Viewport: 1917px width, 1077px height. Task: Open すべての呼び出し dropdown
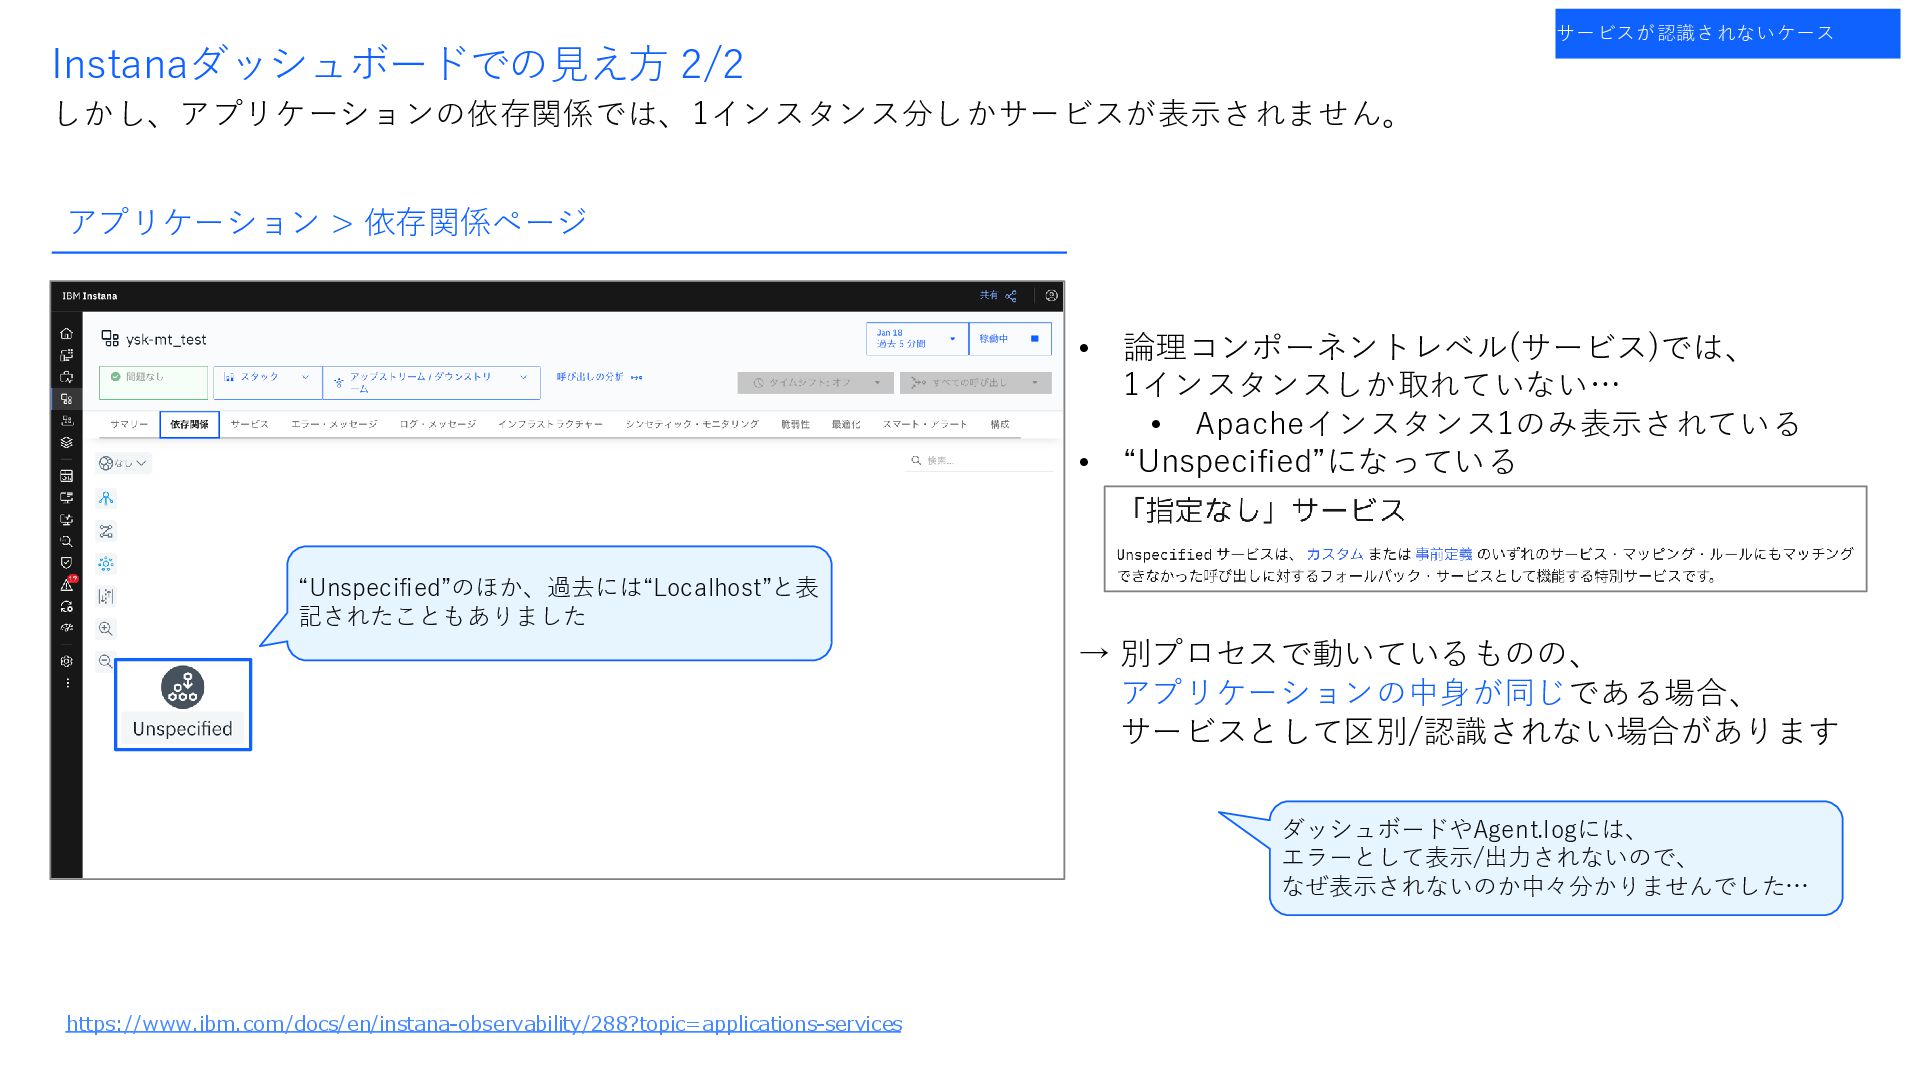[975, 383]
